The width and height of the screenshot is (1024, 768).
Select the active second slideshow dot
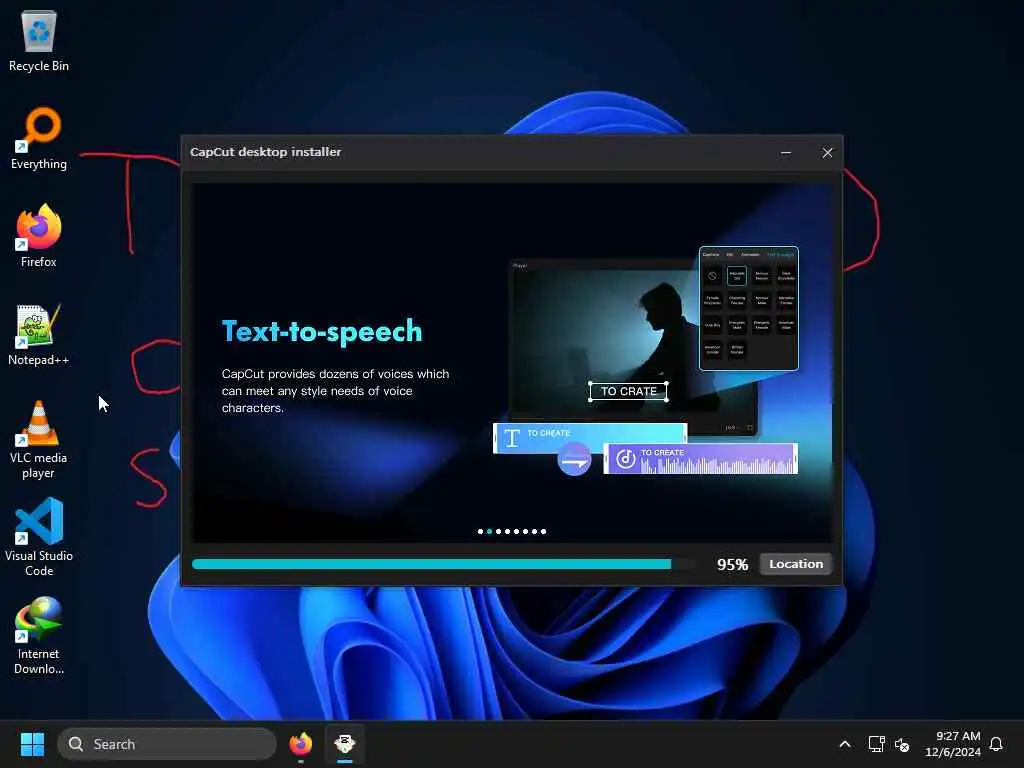pos(490,532)
